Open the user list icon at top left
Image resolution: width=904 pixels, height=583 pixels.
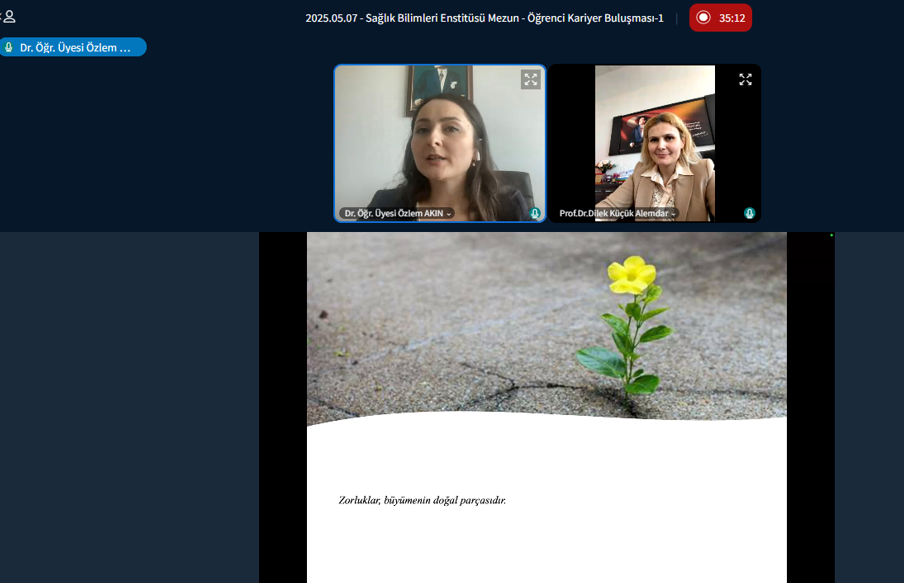(x=8, y=17)
